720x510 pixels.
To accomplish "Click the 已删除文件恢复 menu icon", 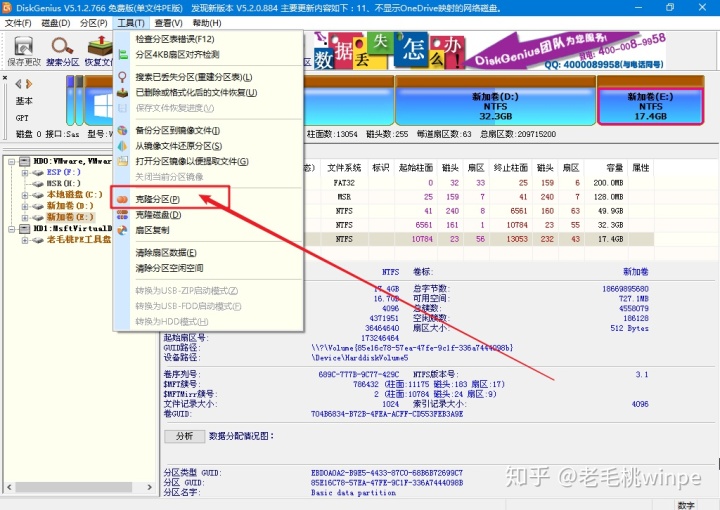I will click(x=122, y=93).
